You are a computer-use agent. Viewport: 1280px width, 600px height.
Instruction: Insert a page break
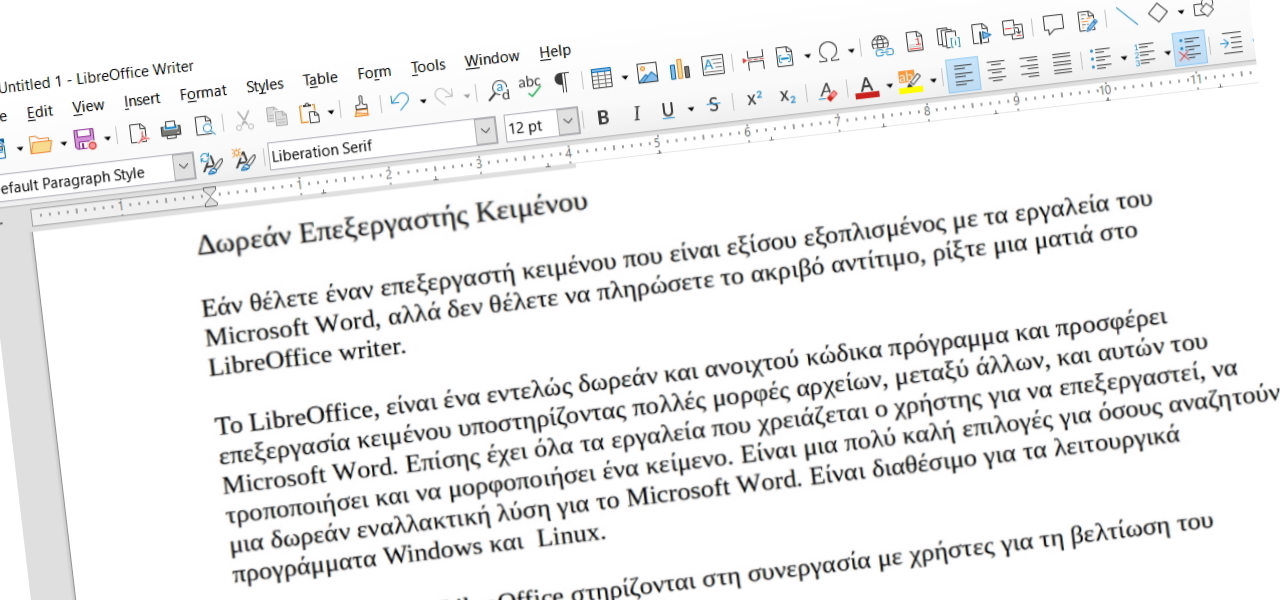(x=754, y=60)
